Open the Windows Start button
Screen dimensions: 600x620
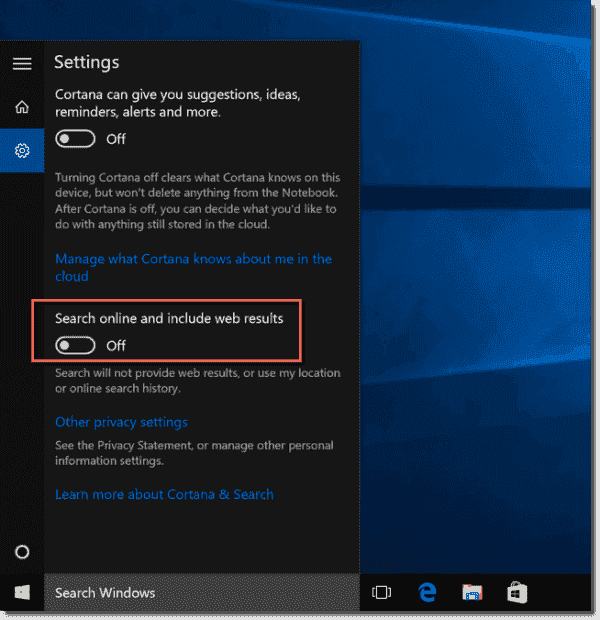pos(22,592)
